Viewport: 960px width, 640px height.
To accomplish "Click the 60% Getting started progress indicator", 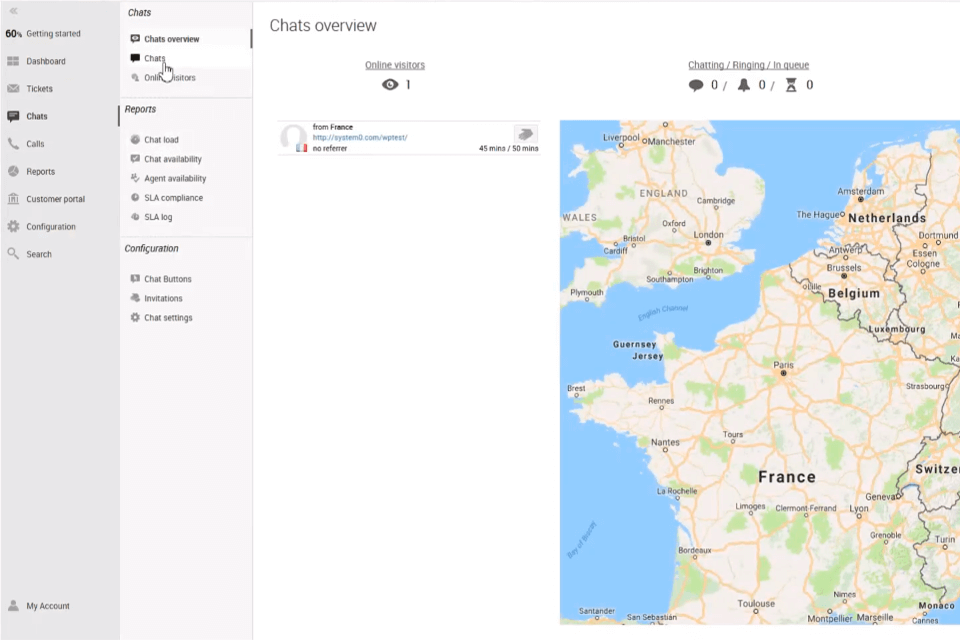I will pos(13,33).
